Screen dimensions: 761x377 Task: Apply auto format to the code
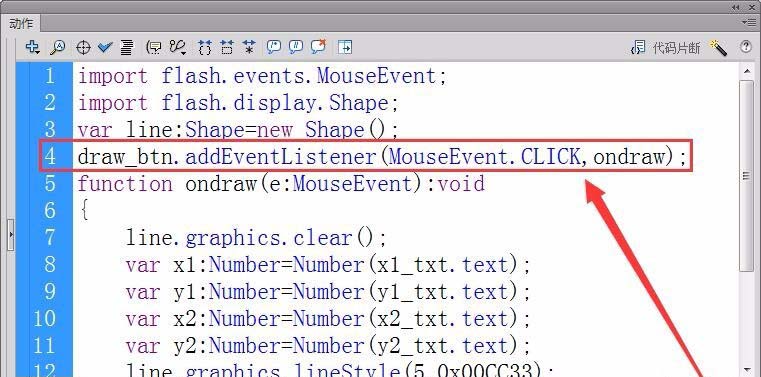127,47
